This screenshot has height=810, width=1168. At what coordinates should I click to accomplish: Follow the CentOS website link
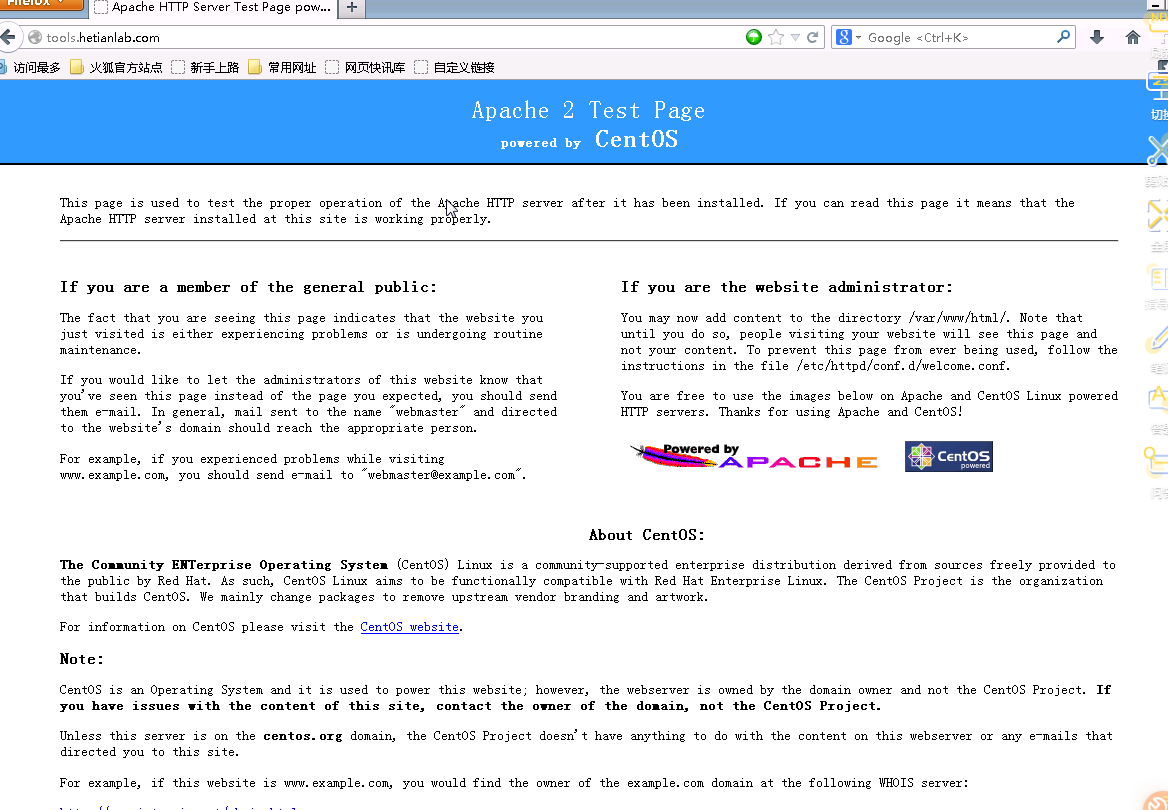410,627
